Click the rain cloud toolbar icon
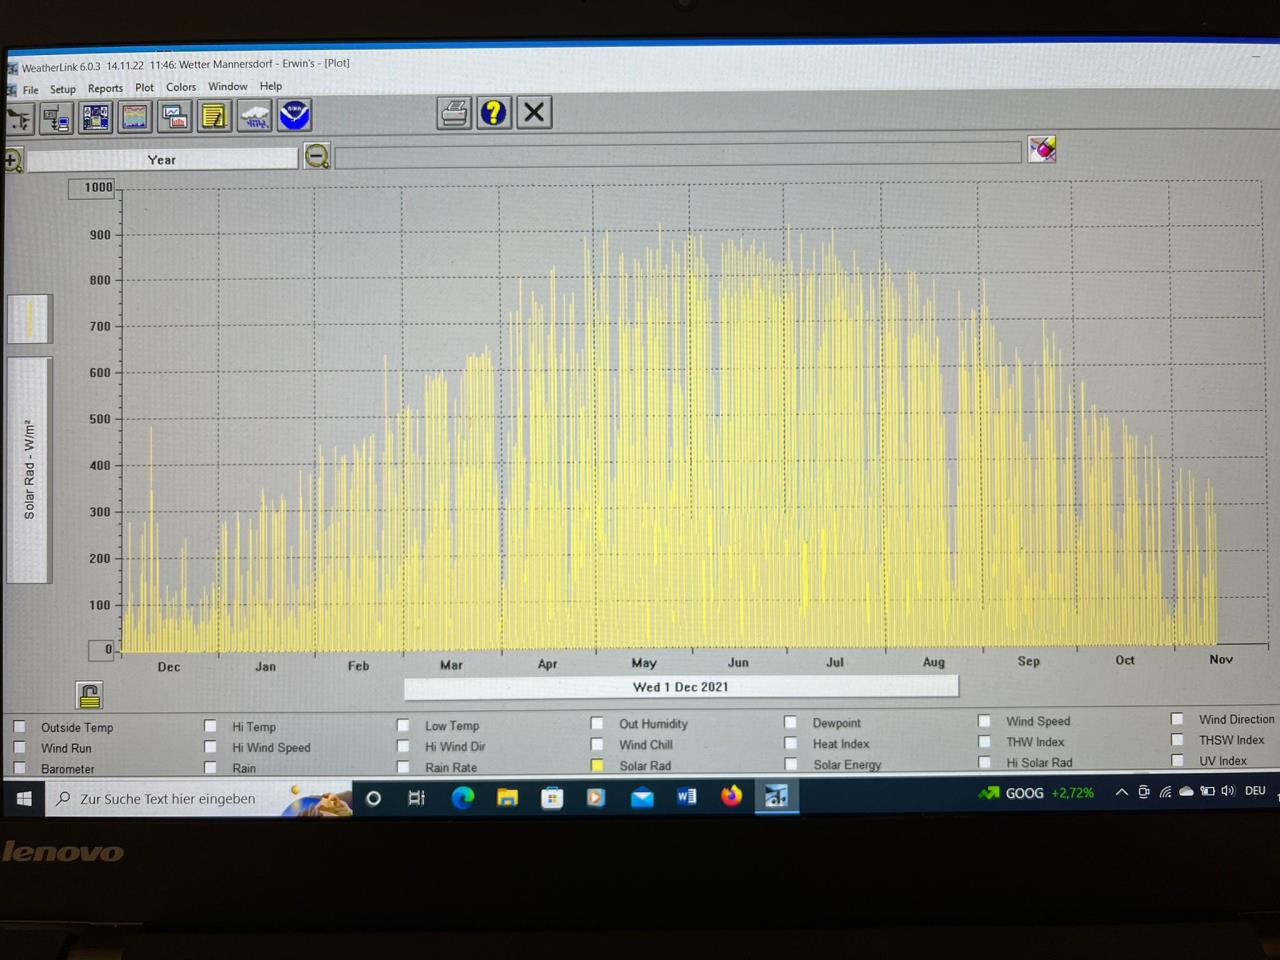This screenshot has width=1280, height=960. [x=255, y=116]
